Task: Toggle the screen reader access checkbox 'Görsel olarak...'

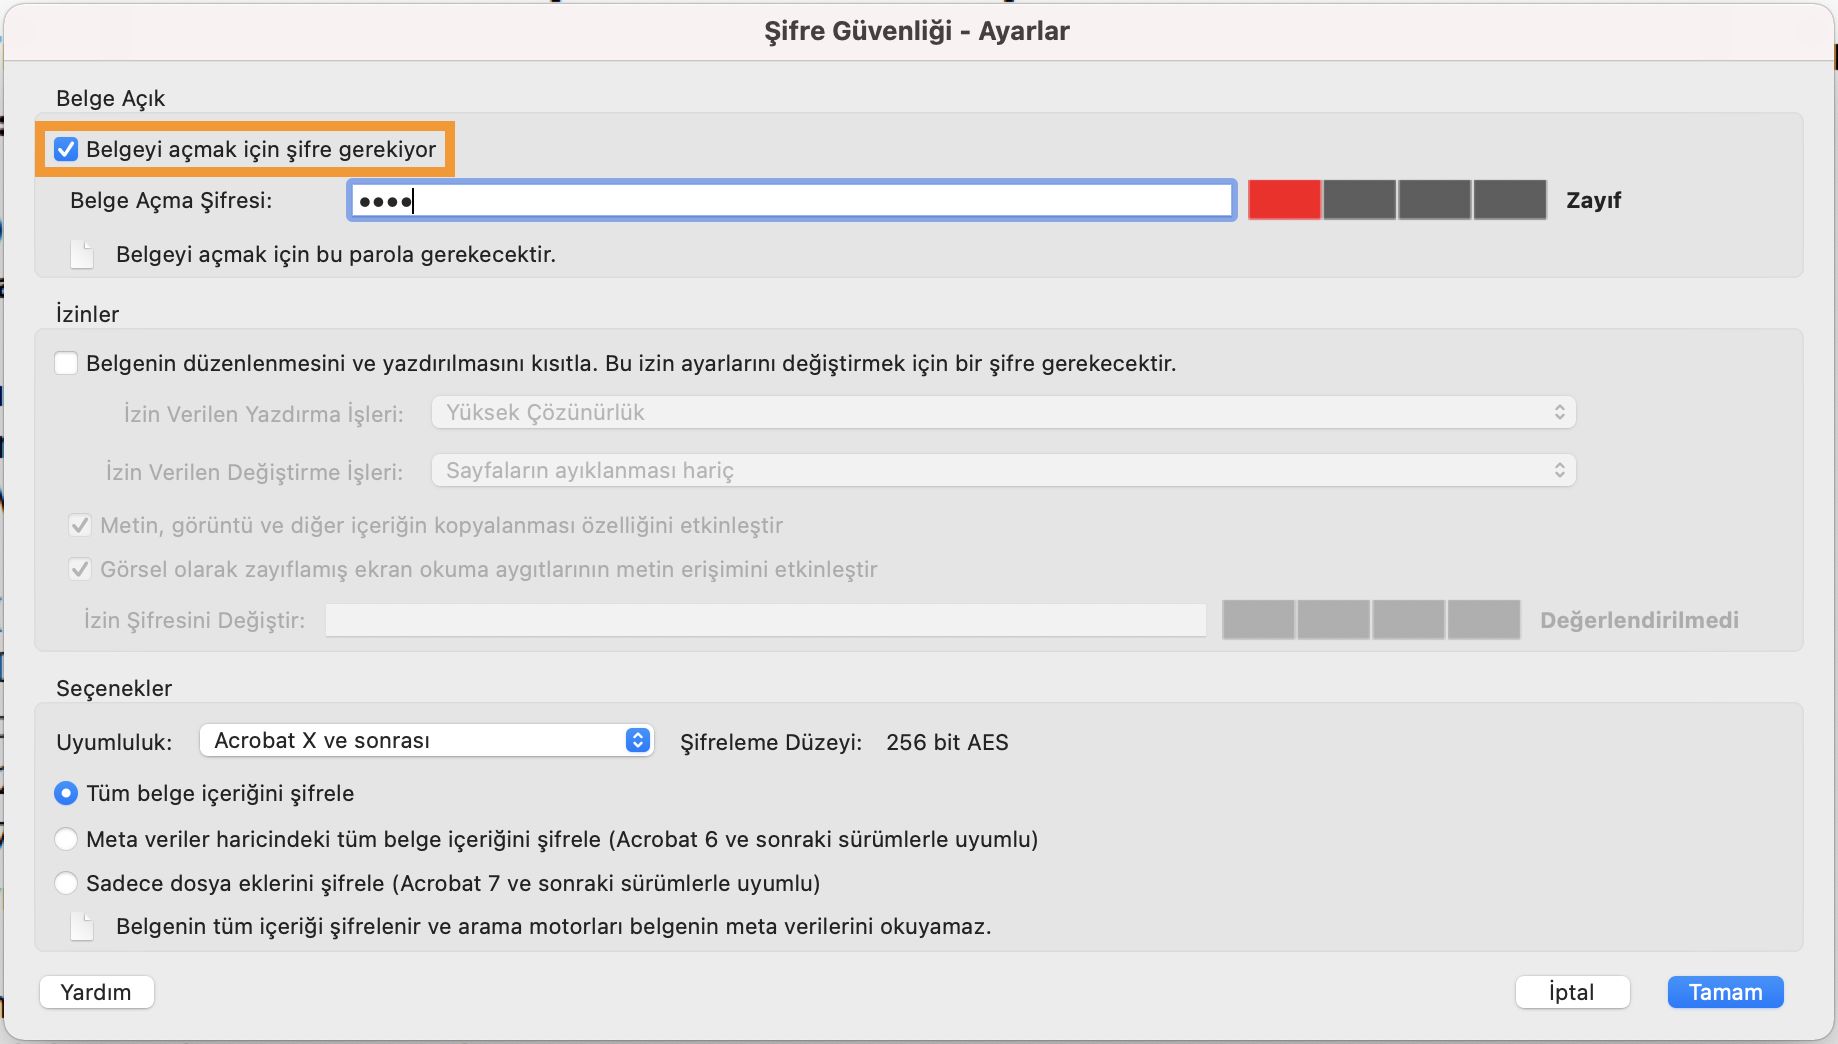Action: (x=80, y=569)
